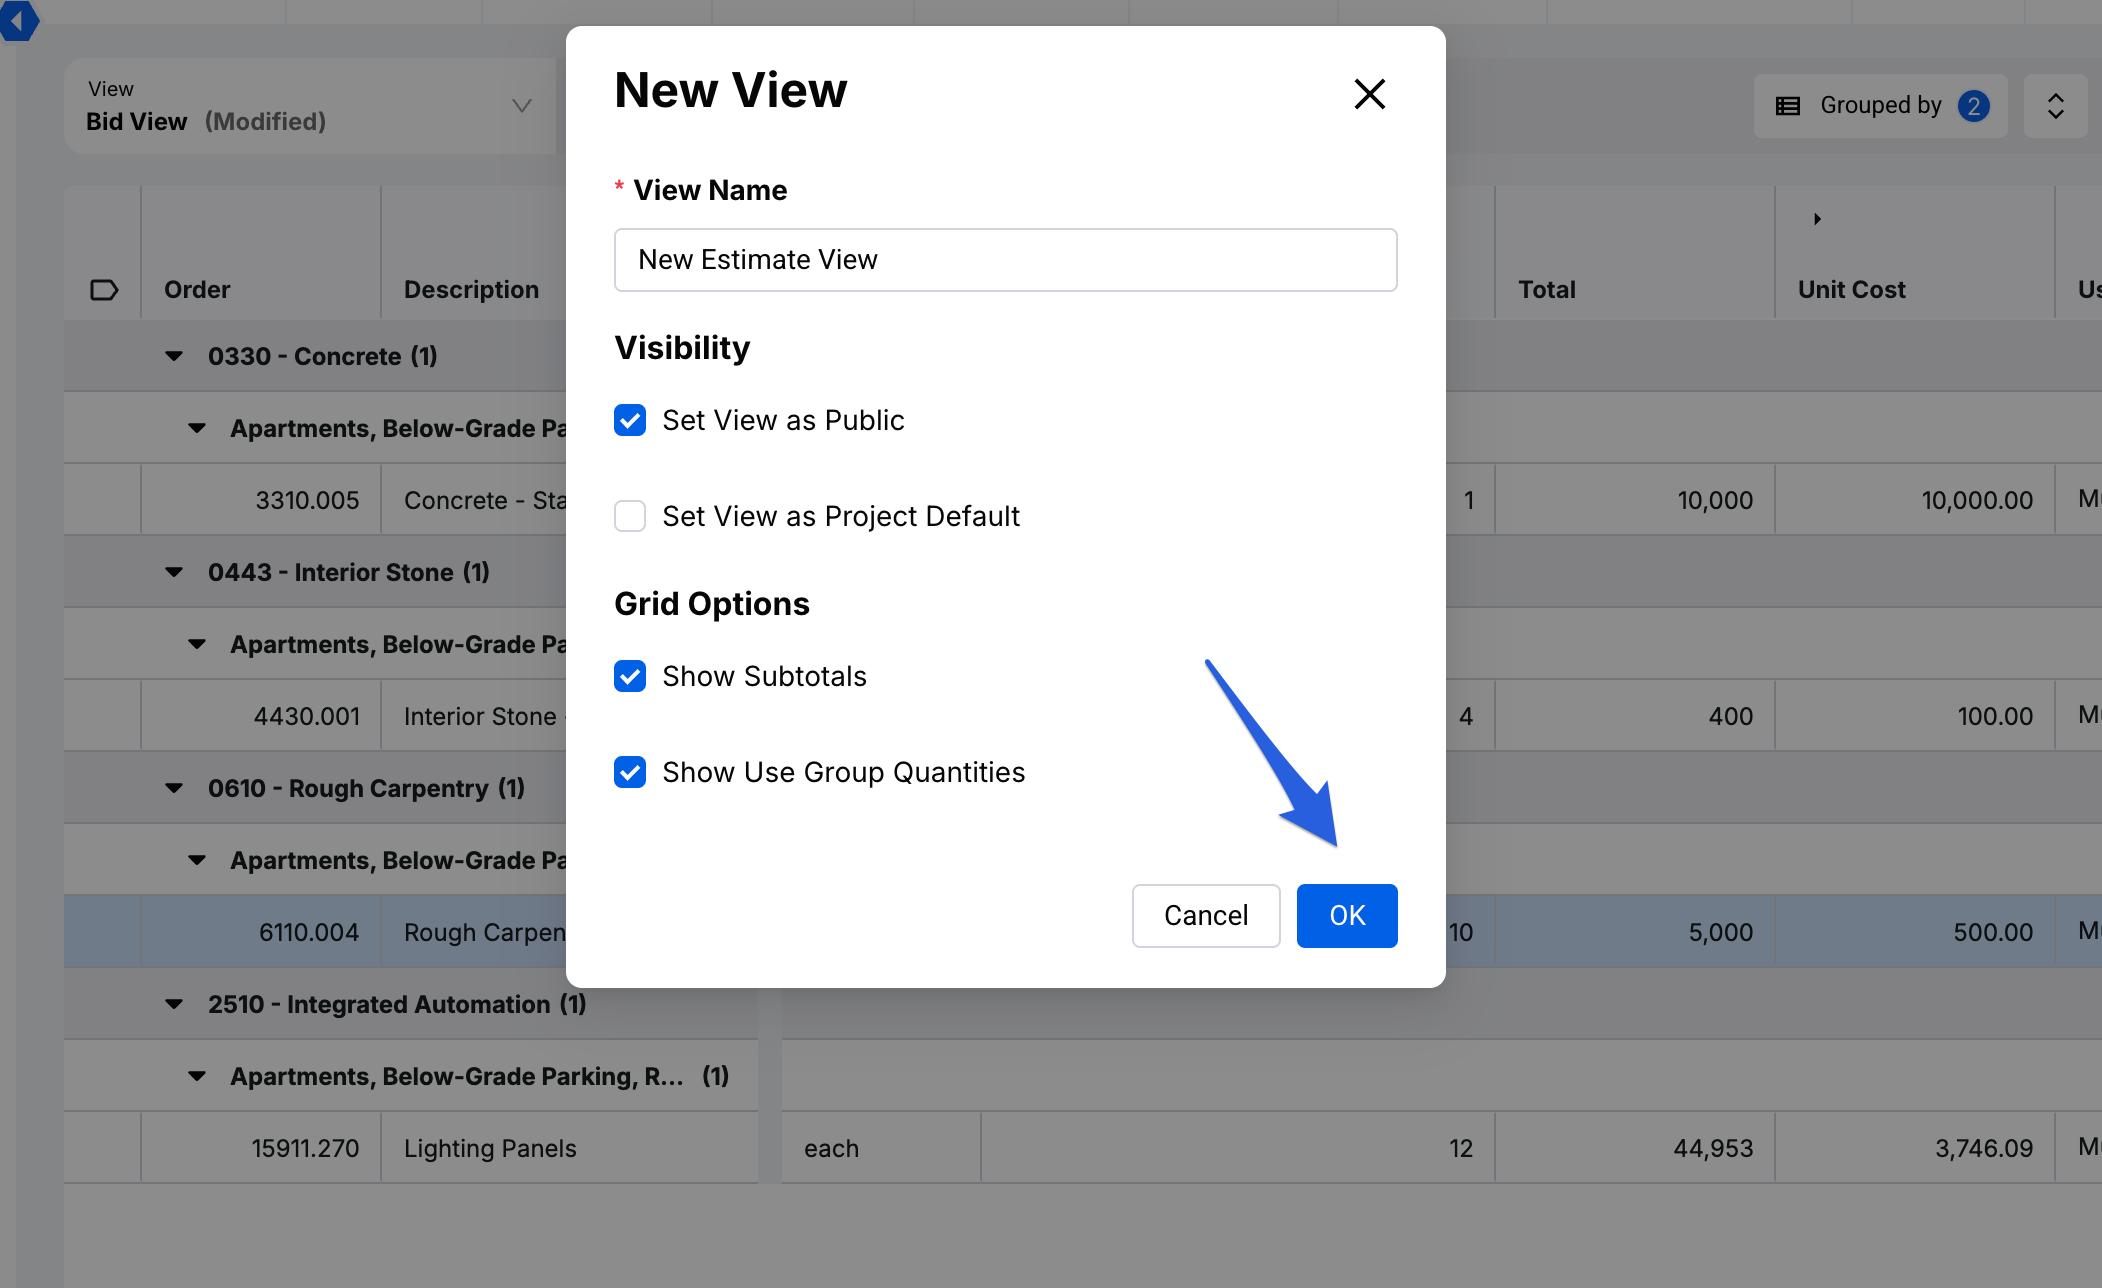Collapse the 0443 - Interior Stone group
The image size is (2102, 1288).
click(174, 572)
